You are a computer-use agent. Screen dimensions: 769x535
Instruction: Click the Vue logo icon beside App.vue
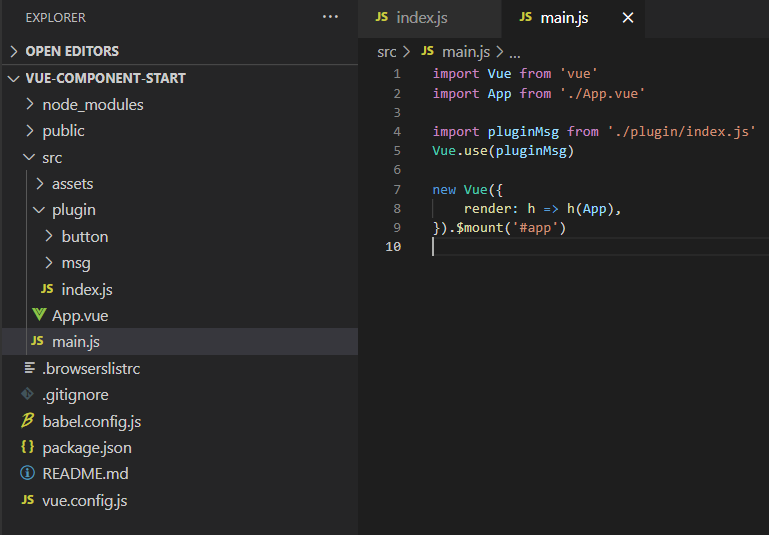click(x=39, y=315)
